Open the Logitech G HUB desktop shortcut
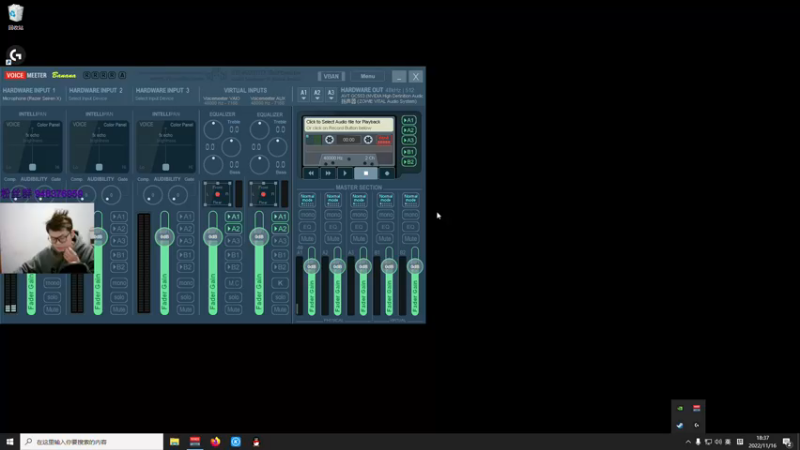The height and width of the screenshot is (450, 800). click(15, 55)
